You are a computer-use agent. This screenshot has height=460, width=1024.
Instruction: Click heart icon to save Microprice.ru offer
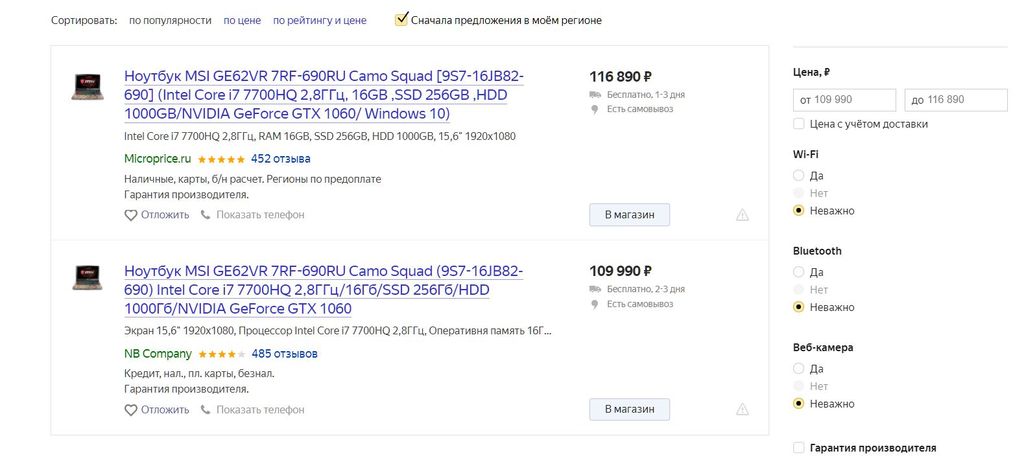pos(130,215)
